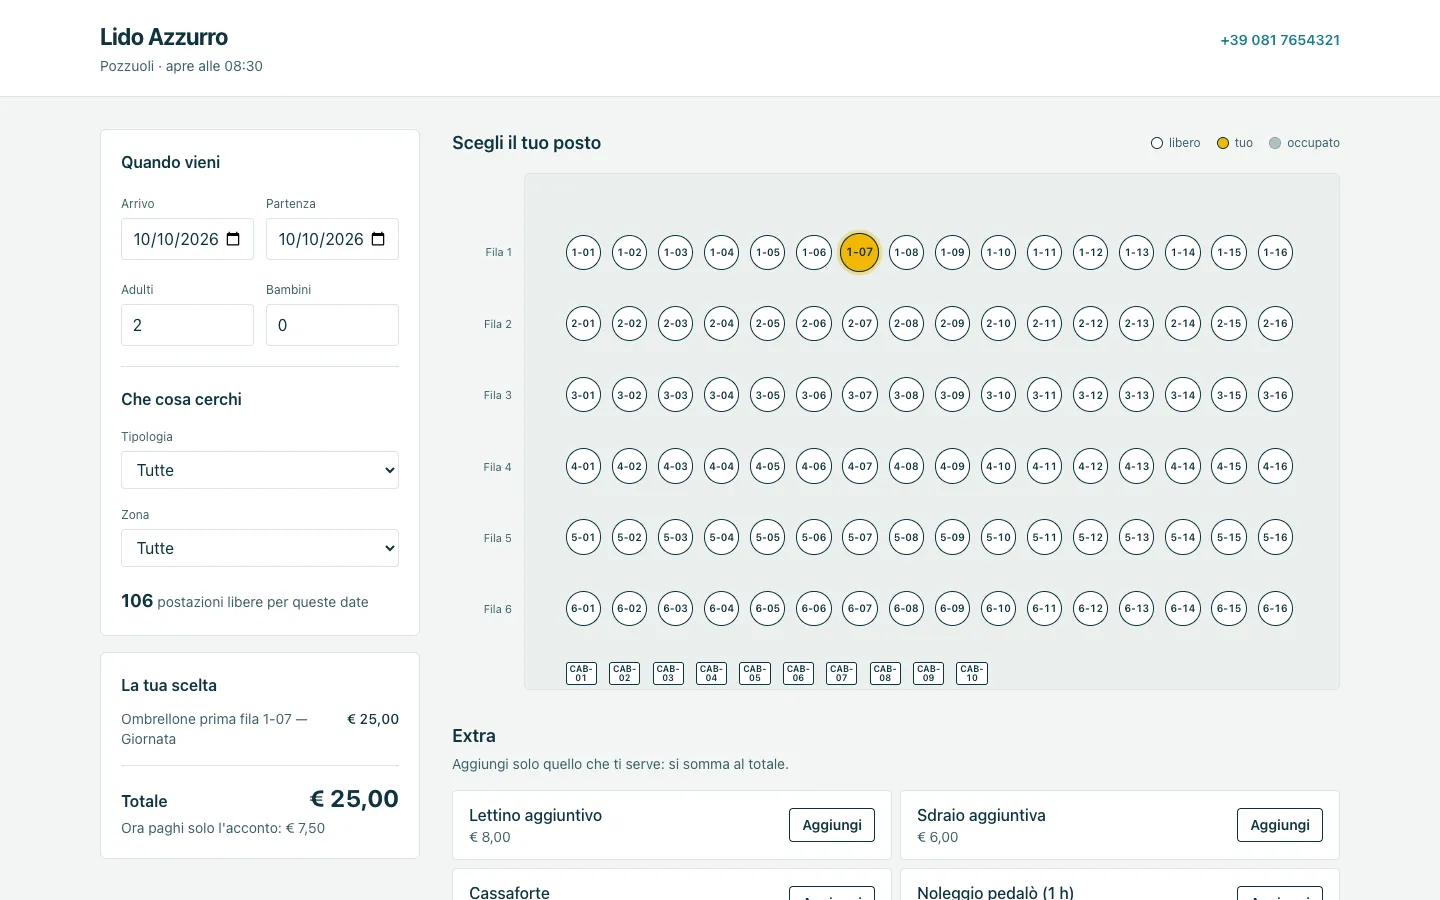This screenshot has height=900, width=1440.
Task: Select cabin CAB-07
Action: [842, 673]
